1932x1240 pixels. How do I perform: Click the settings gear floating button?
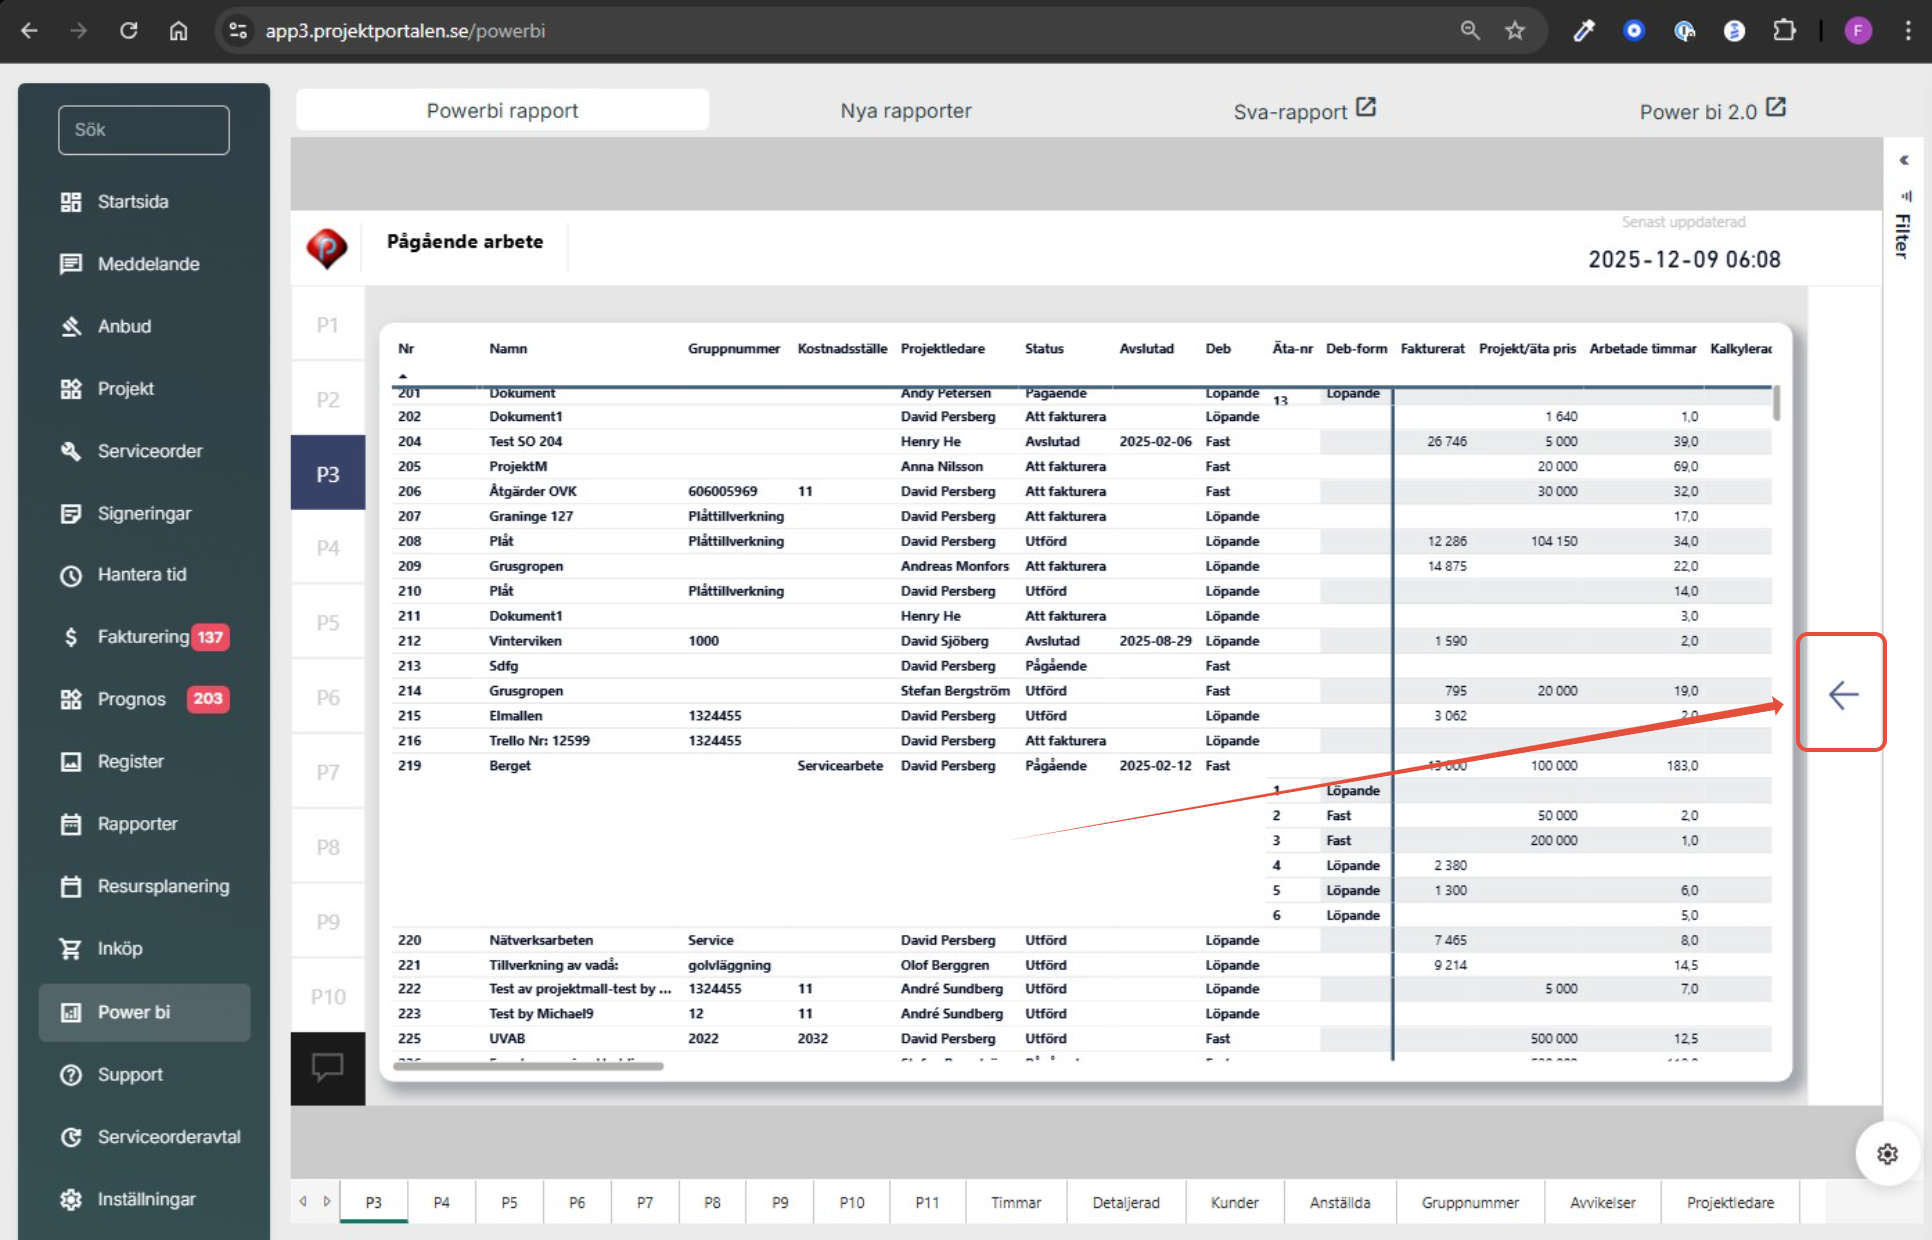pos(1887,1154)
